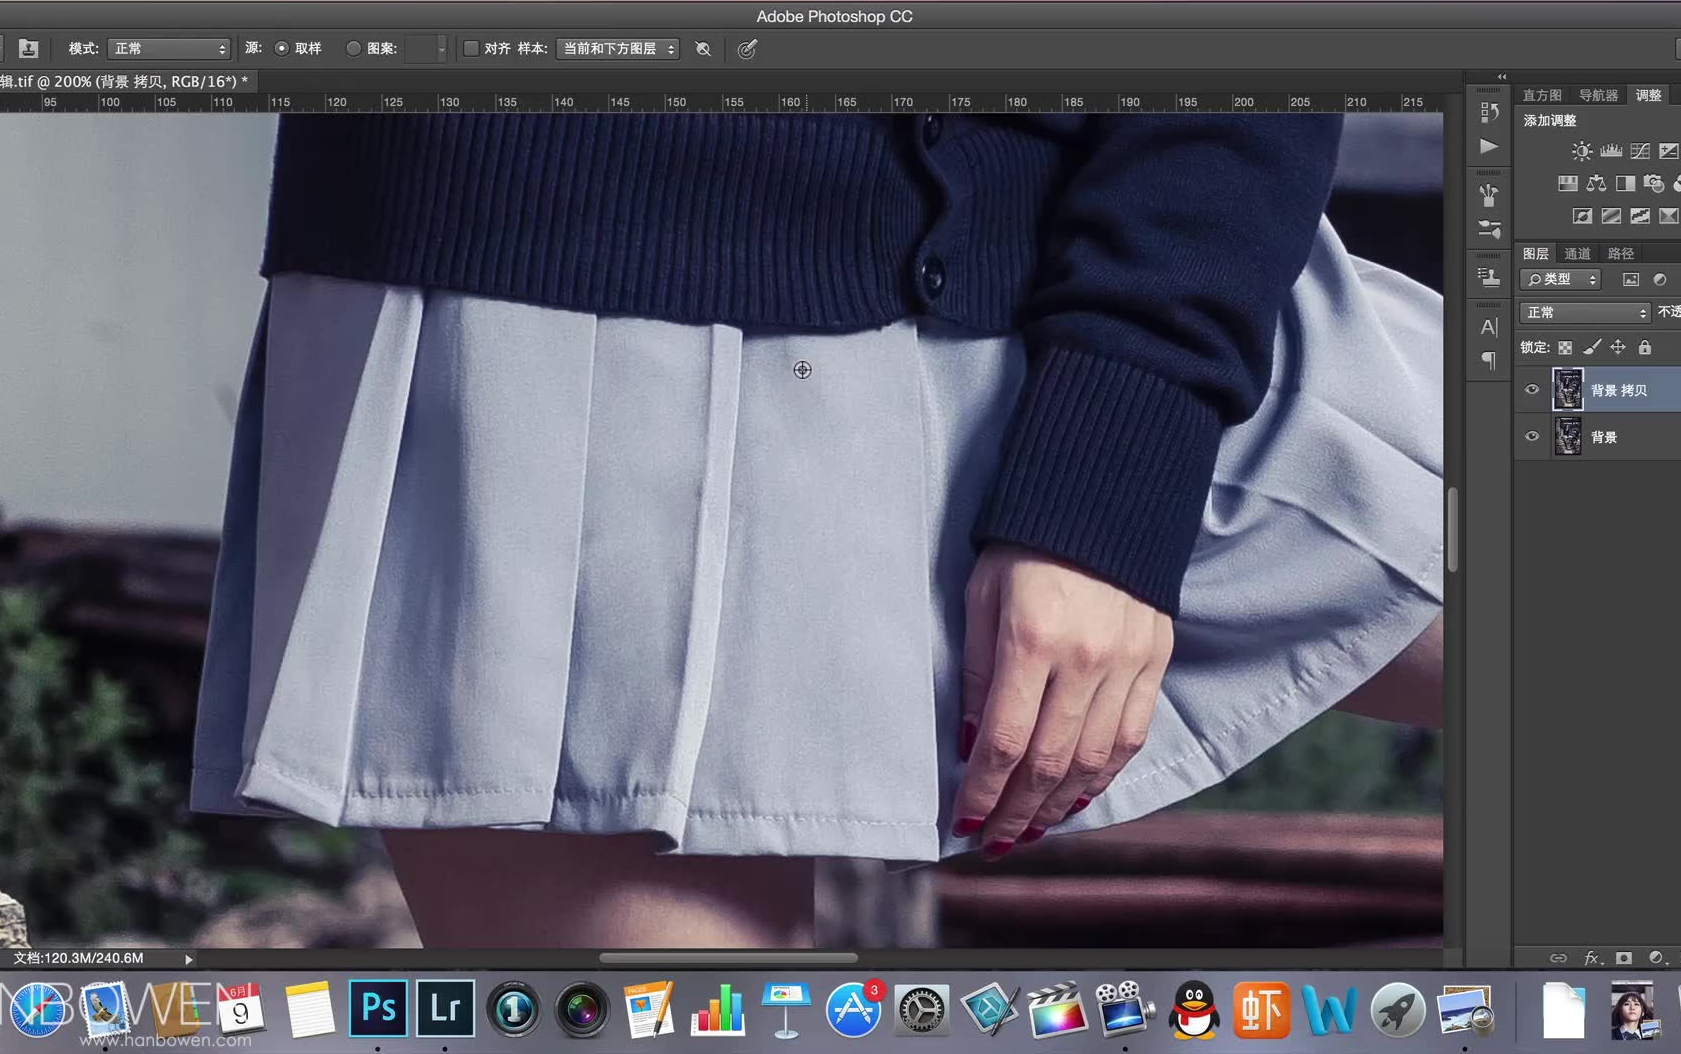Expand the 类型 layer filter dropdown

pyautogui.click(x=1560, y=280)
